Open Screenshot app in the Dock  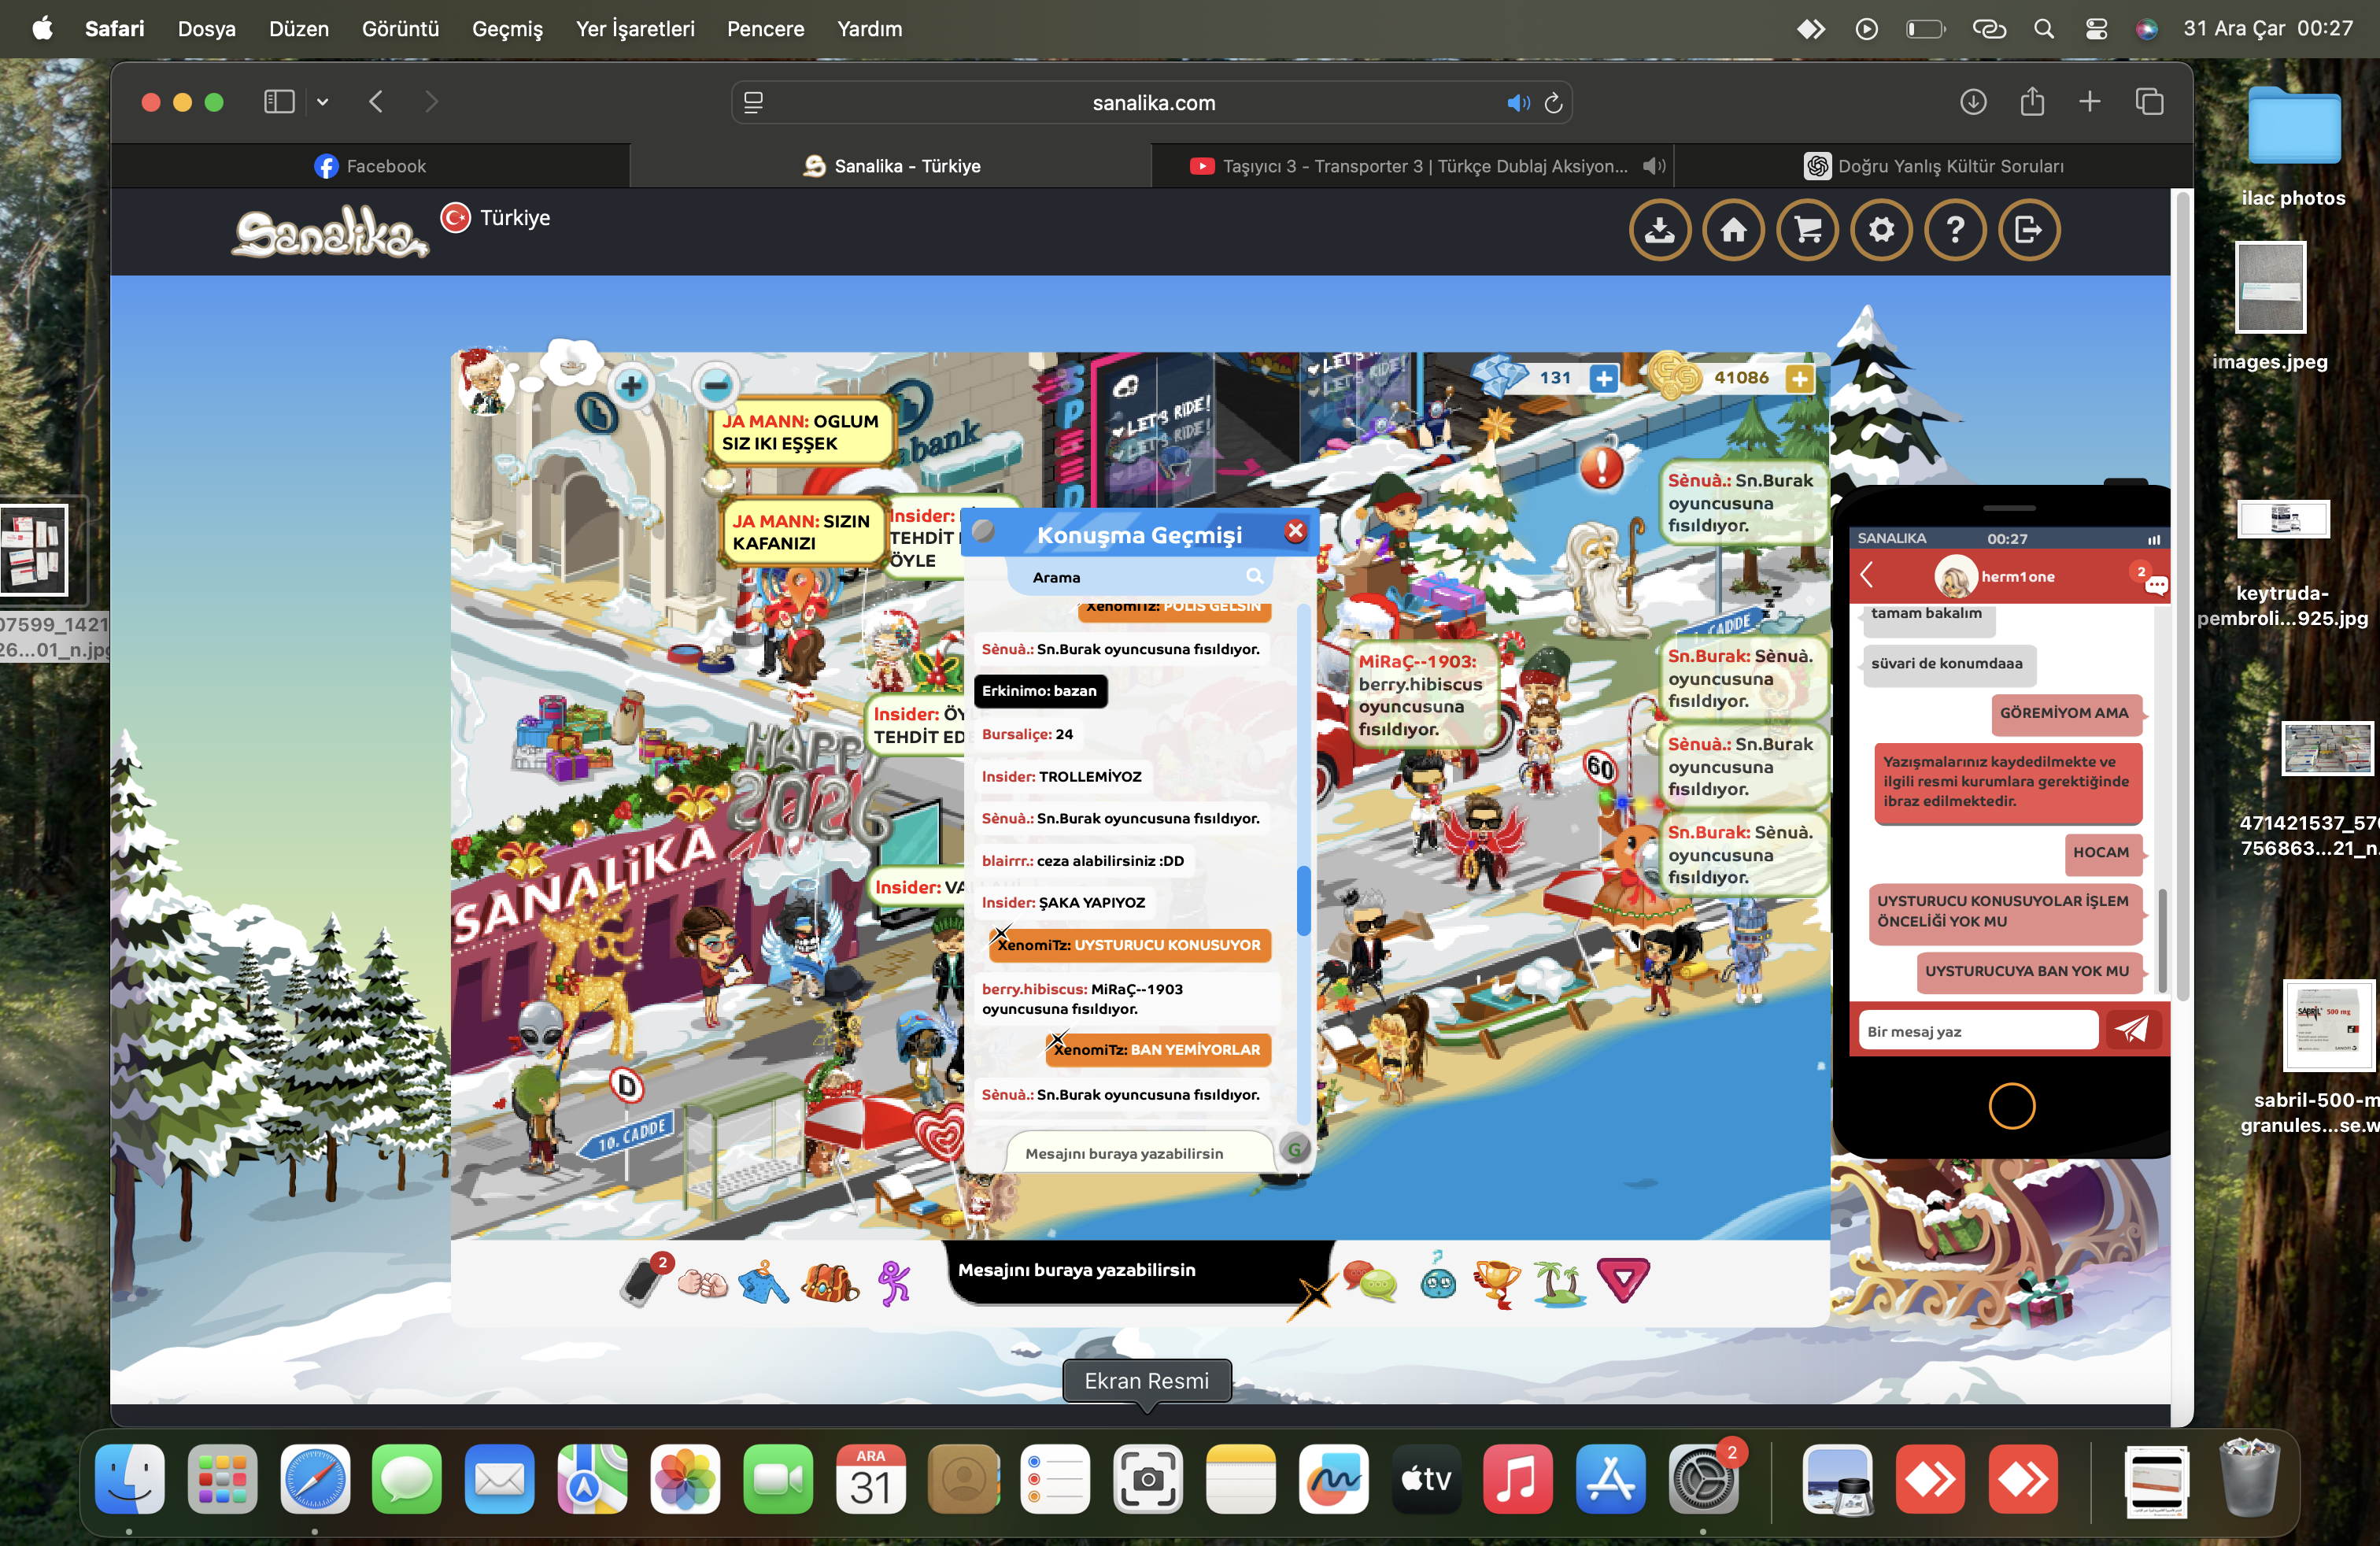pyautogui.click(x=1147, y=1479)
